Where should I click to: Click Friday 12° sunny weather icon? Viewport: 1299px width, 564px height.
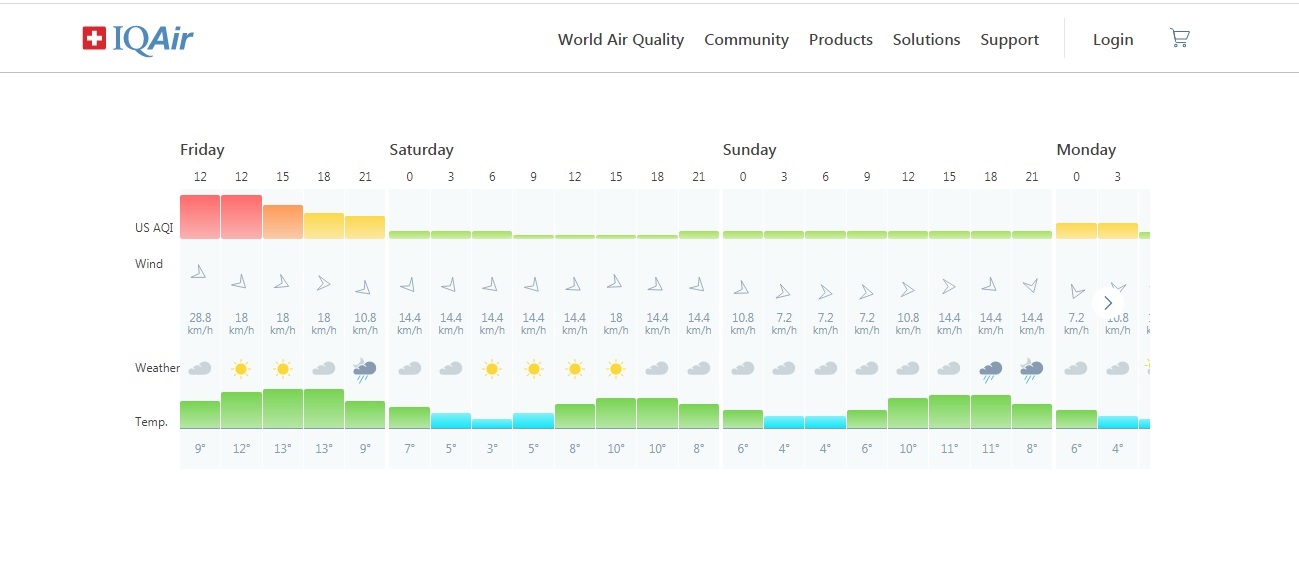tap(241, 369)
